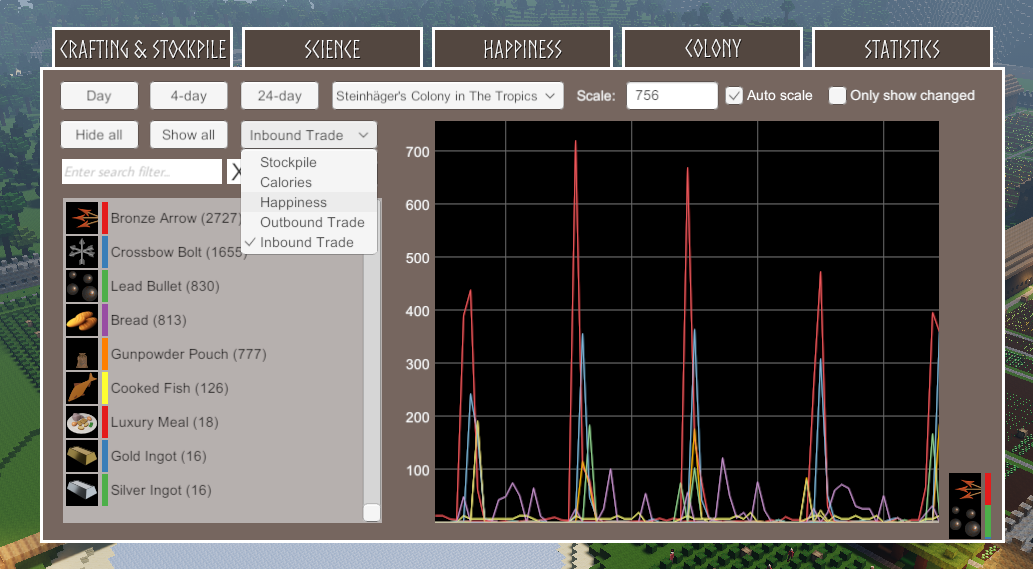Click the purple swatch next to Bread

tap(105, 320)
